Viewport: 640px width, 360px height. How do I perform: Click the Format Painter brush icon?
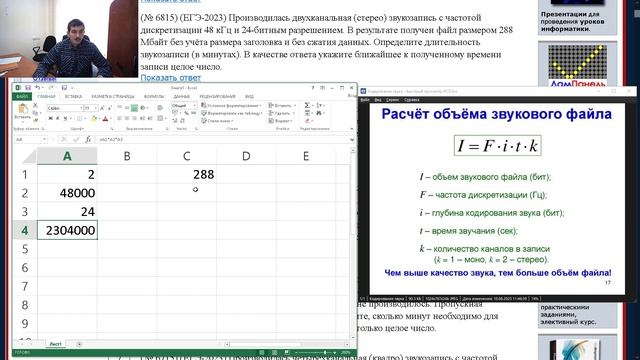click(35, 120)
